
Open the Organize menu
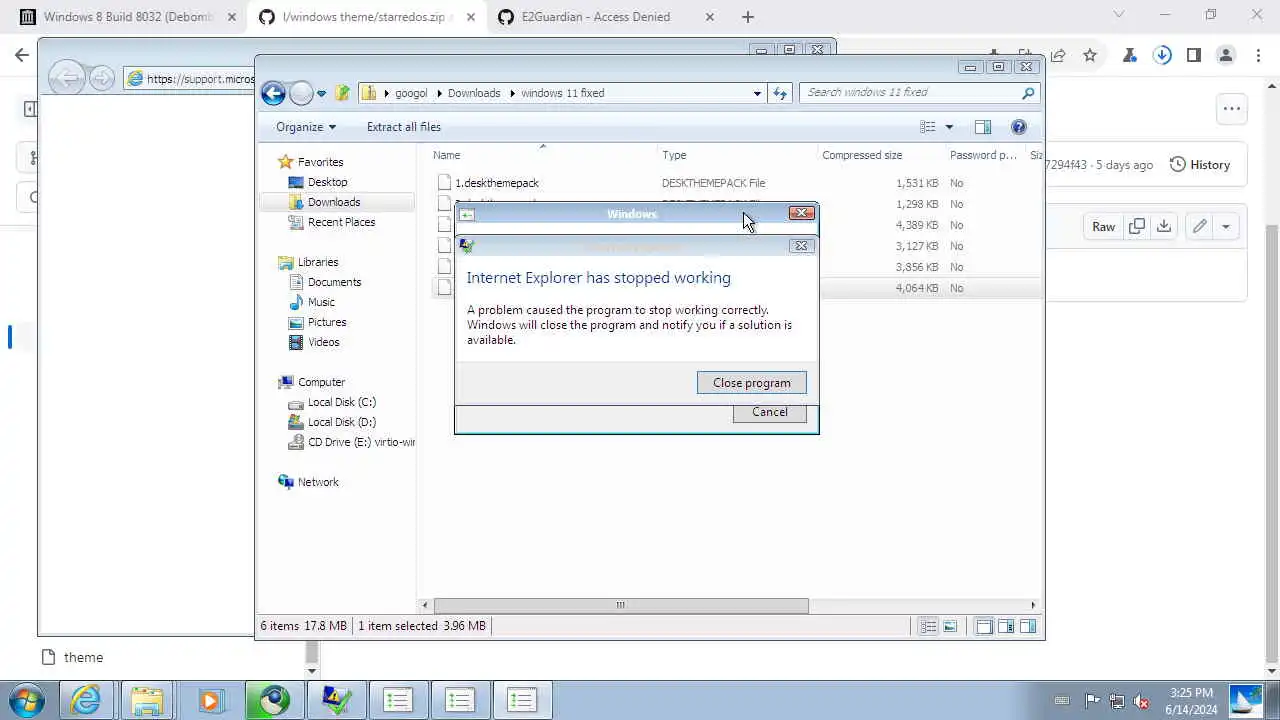coord(306,127)
